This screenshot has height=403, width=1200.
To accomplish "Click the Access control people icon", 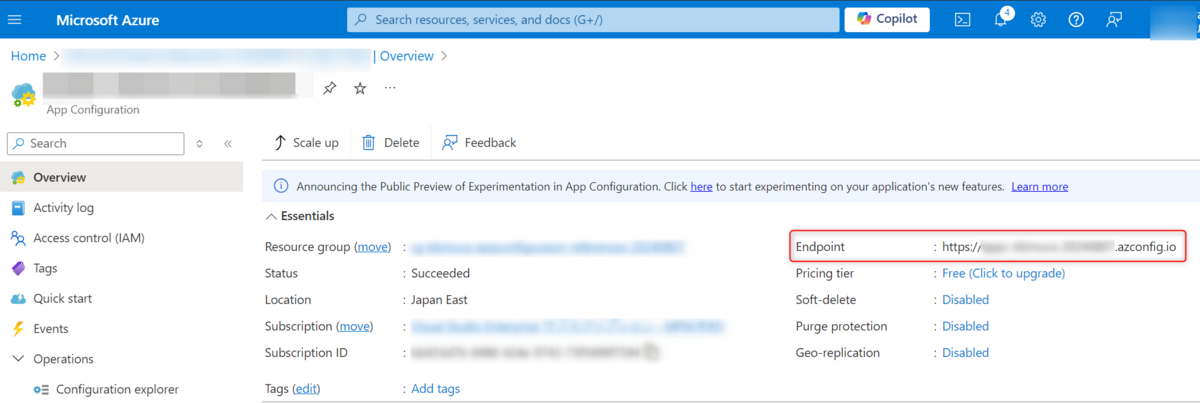I will click(18, 238).
